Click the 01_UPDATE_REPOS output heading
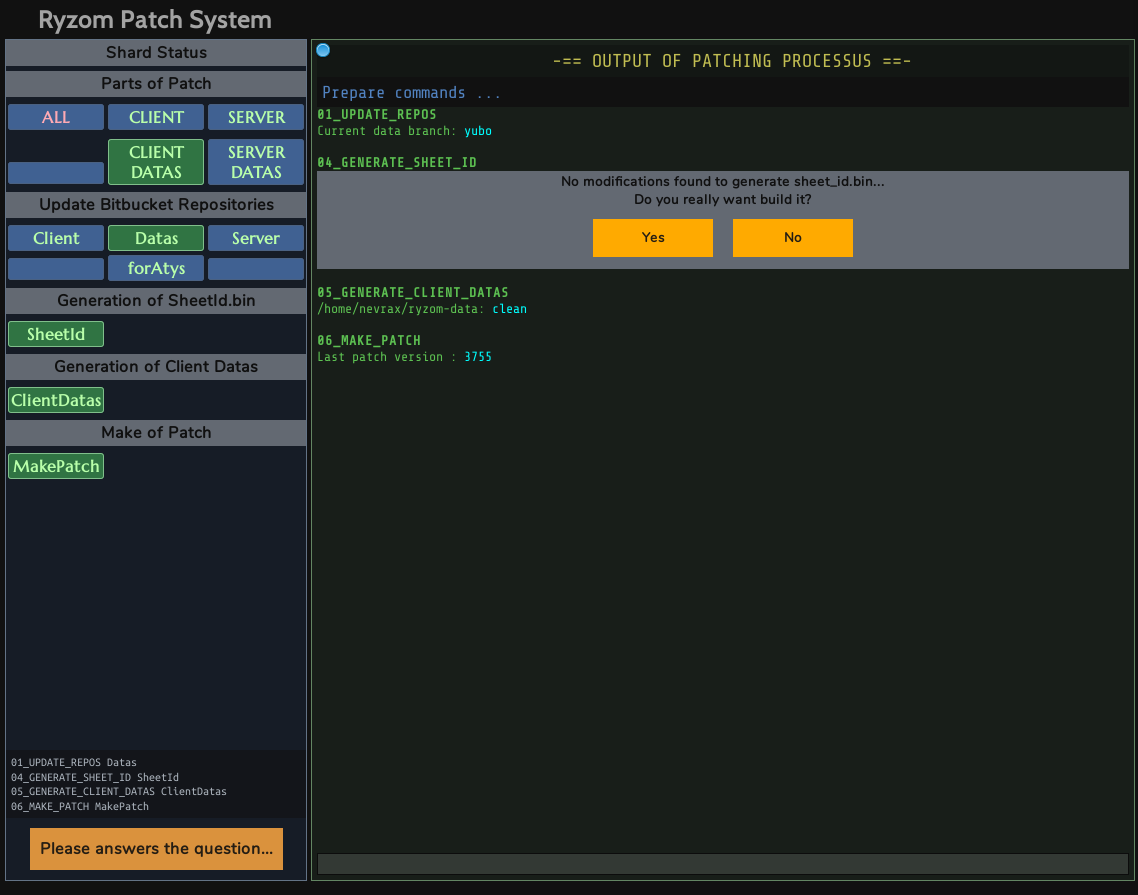The image size is (1138, 895). [377, 115]
